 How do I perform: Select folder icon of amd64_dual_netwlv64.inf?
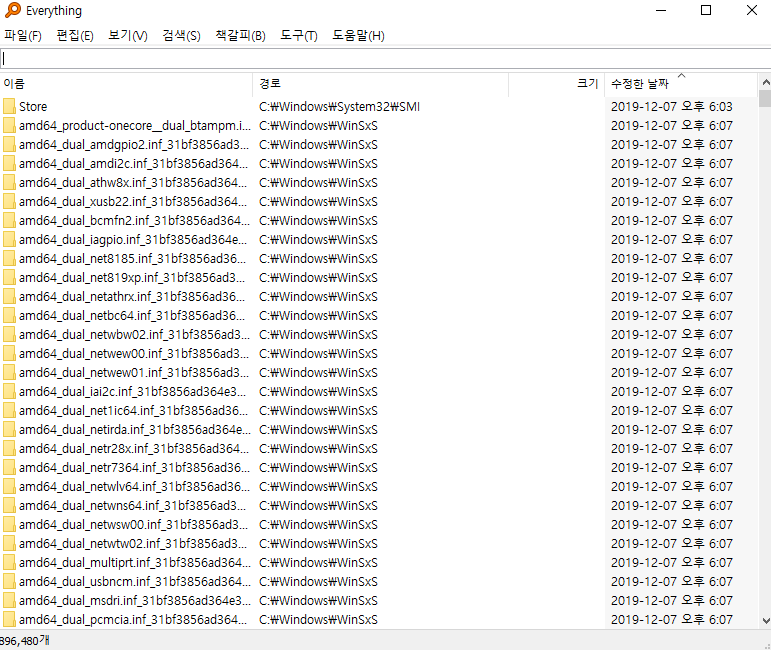9,487
